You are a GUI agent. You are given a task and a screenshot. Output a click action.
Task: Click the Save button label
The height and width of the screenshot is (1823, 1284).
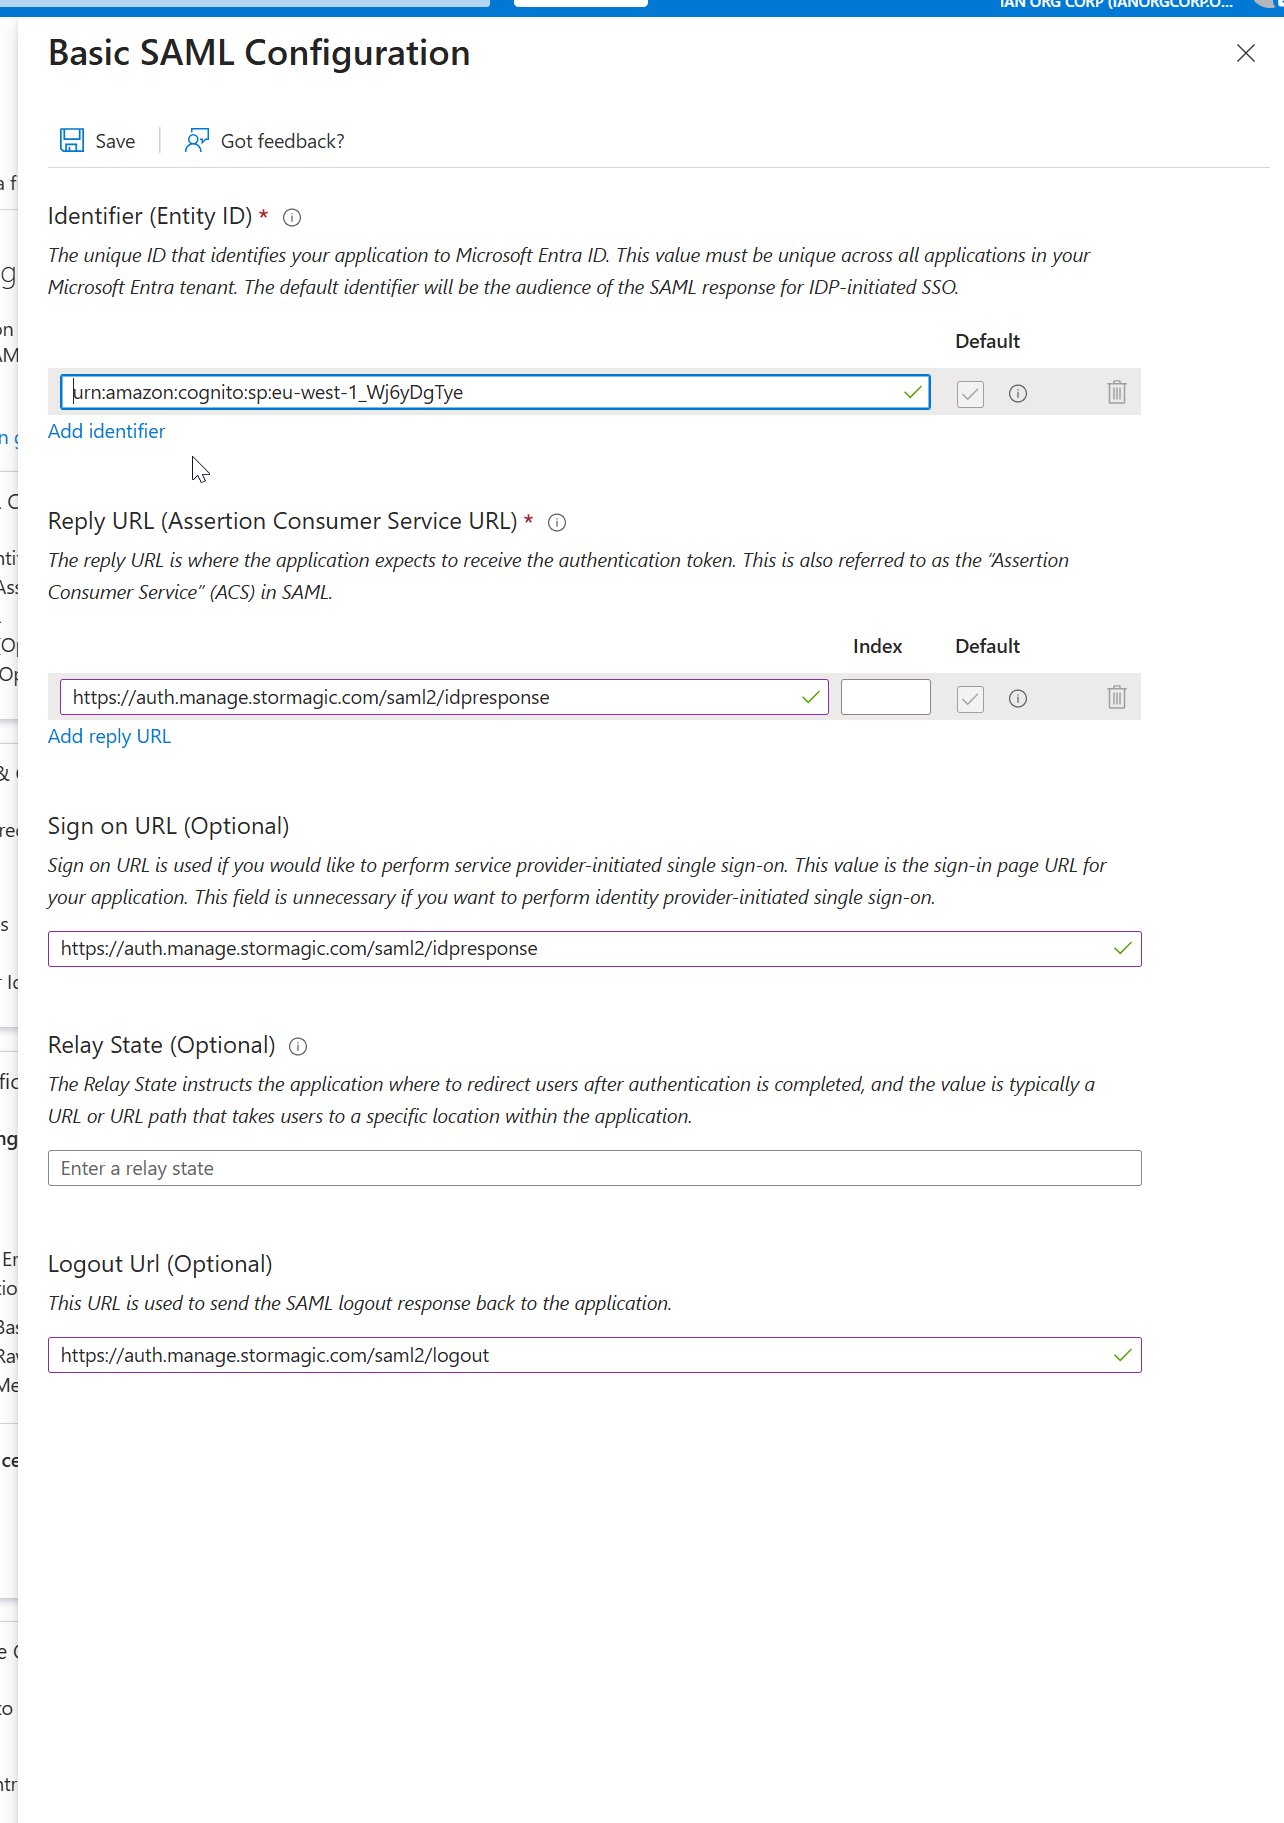pos(115,141)
